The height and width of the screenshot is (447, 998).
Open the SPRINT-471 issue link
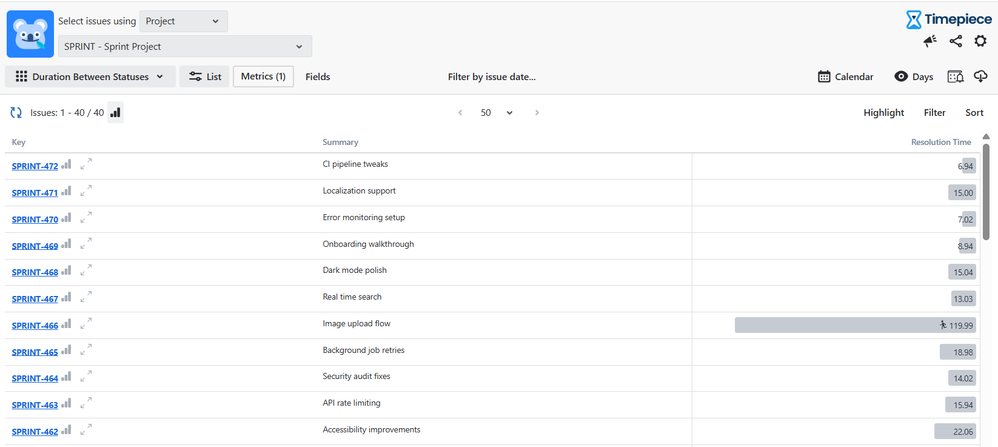34,193
